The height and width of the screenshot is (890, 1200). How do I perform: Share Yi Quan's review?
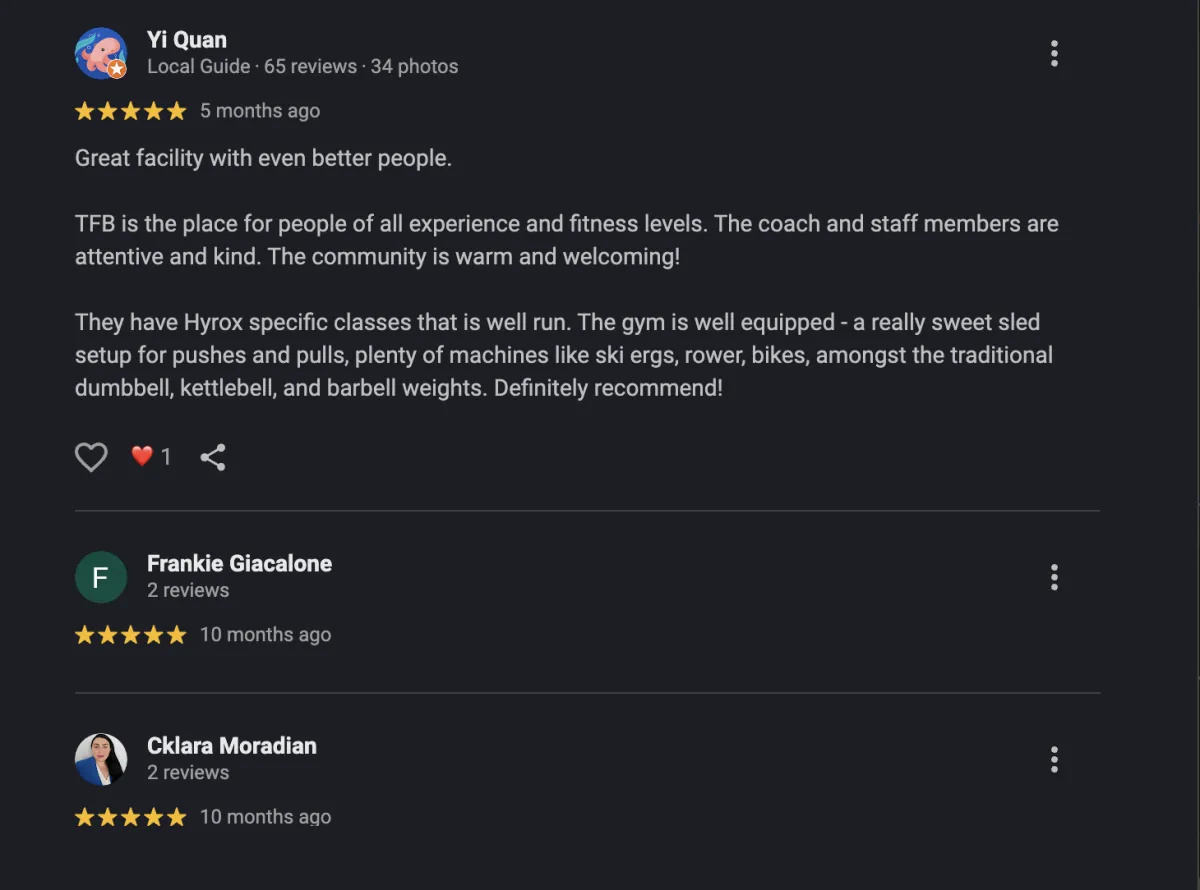(213, 457)
